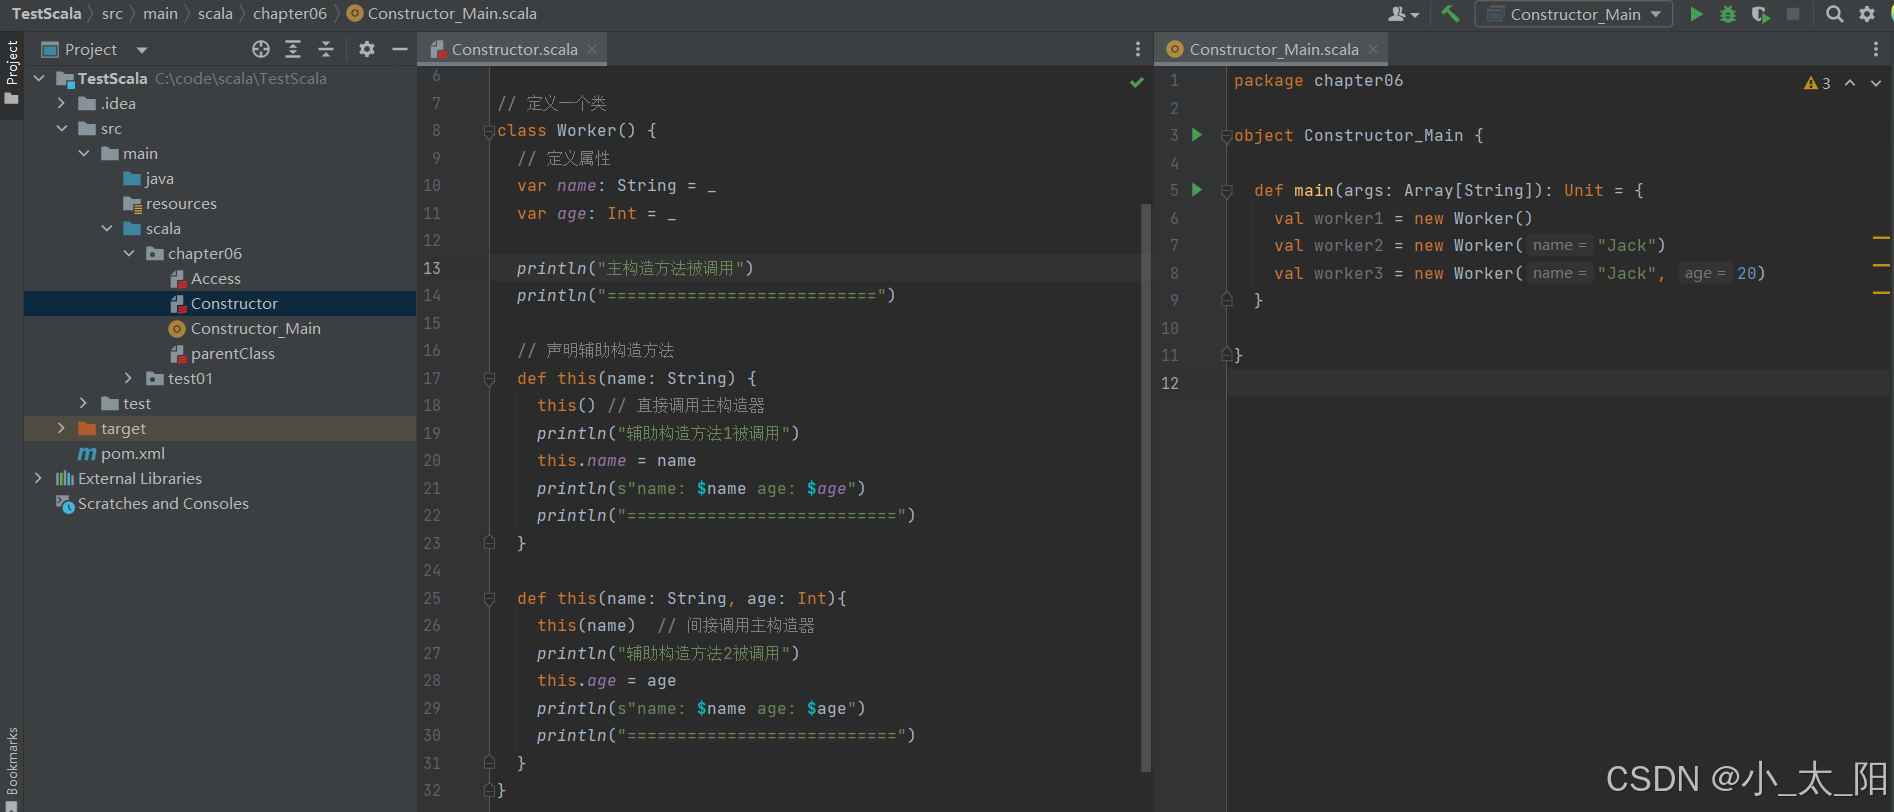Click the left editor vertical scrollbar
This screenshot has width=1894, height=812.
coord(1146,488)
